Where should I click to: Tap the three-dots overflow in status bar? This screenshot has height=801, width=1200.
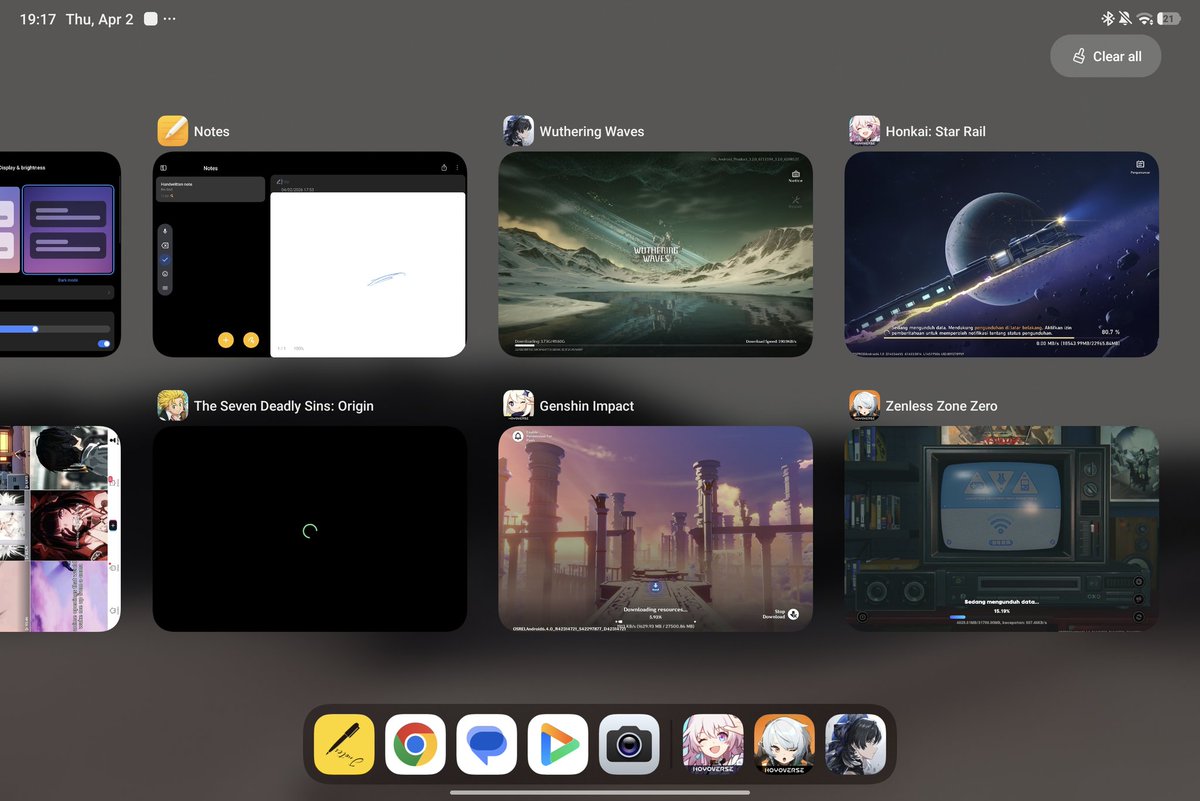[169, 19]
